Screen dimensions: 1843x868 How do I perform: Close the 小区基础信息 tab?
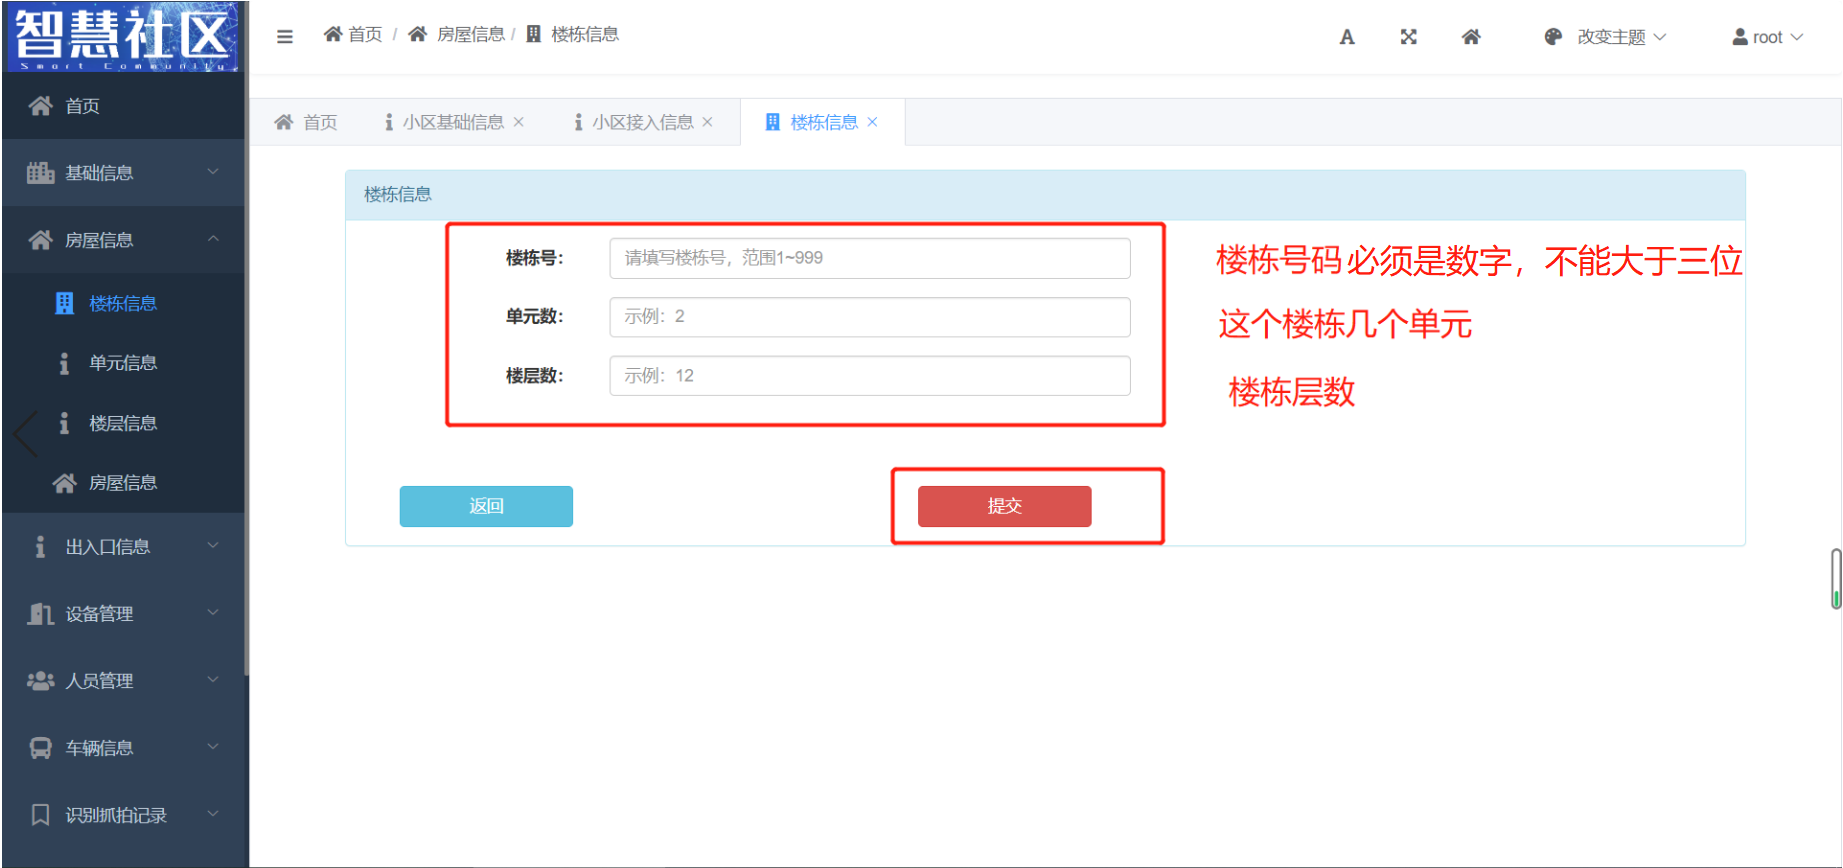[x=519, y=122]
